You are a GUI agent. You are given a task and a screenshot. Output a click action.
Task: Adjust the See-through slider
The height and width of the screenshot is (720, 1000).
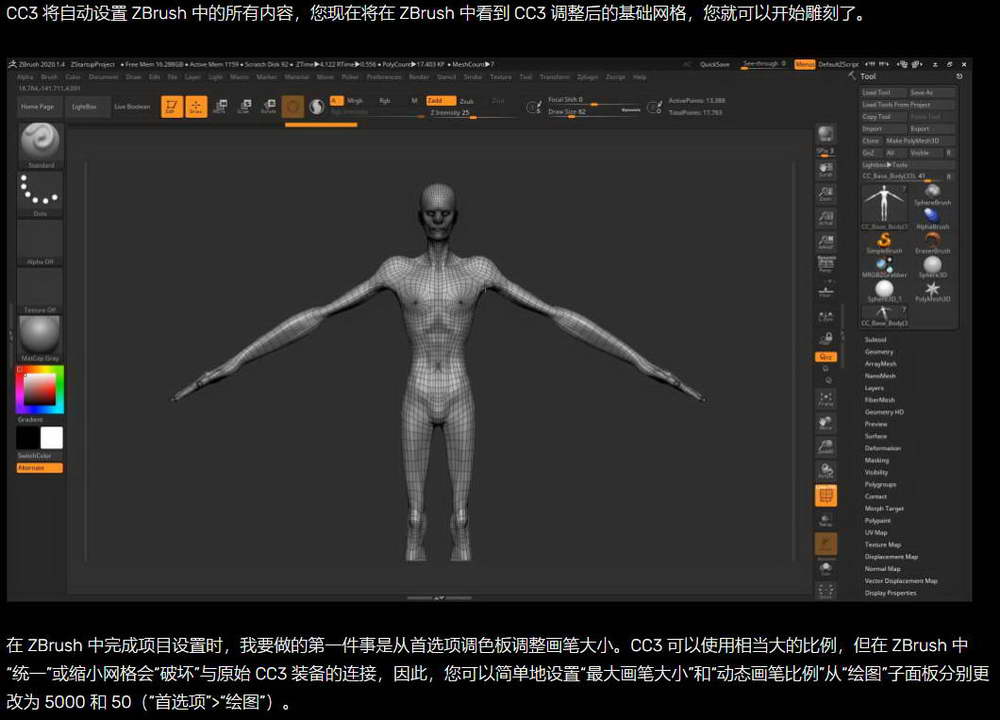coord(763,64)
